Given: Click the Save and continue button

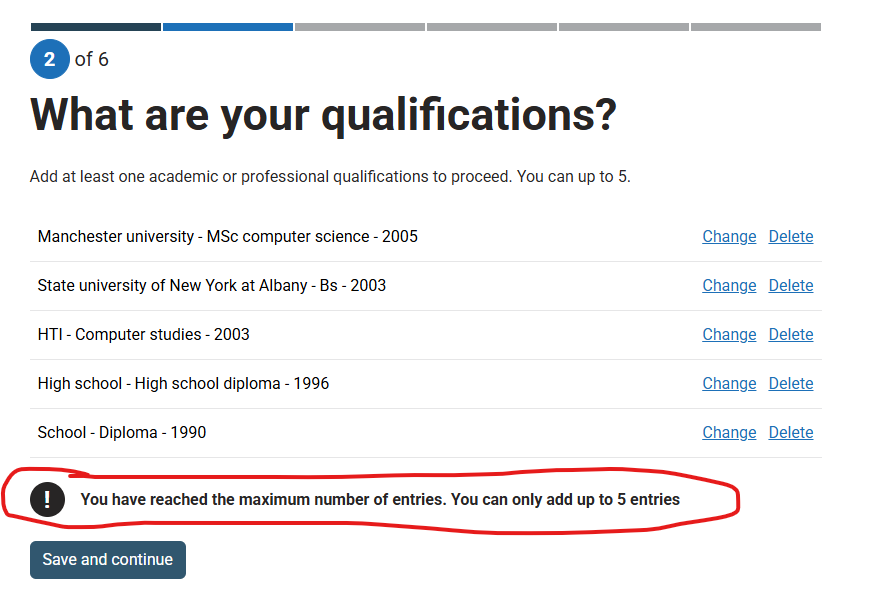Looking at the screenshot, I should [108, 560].
